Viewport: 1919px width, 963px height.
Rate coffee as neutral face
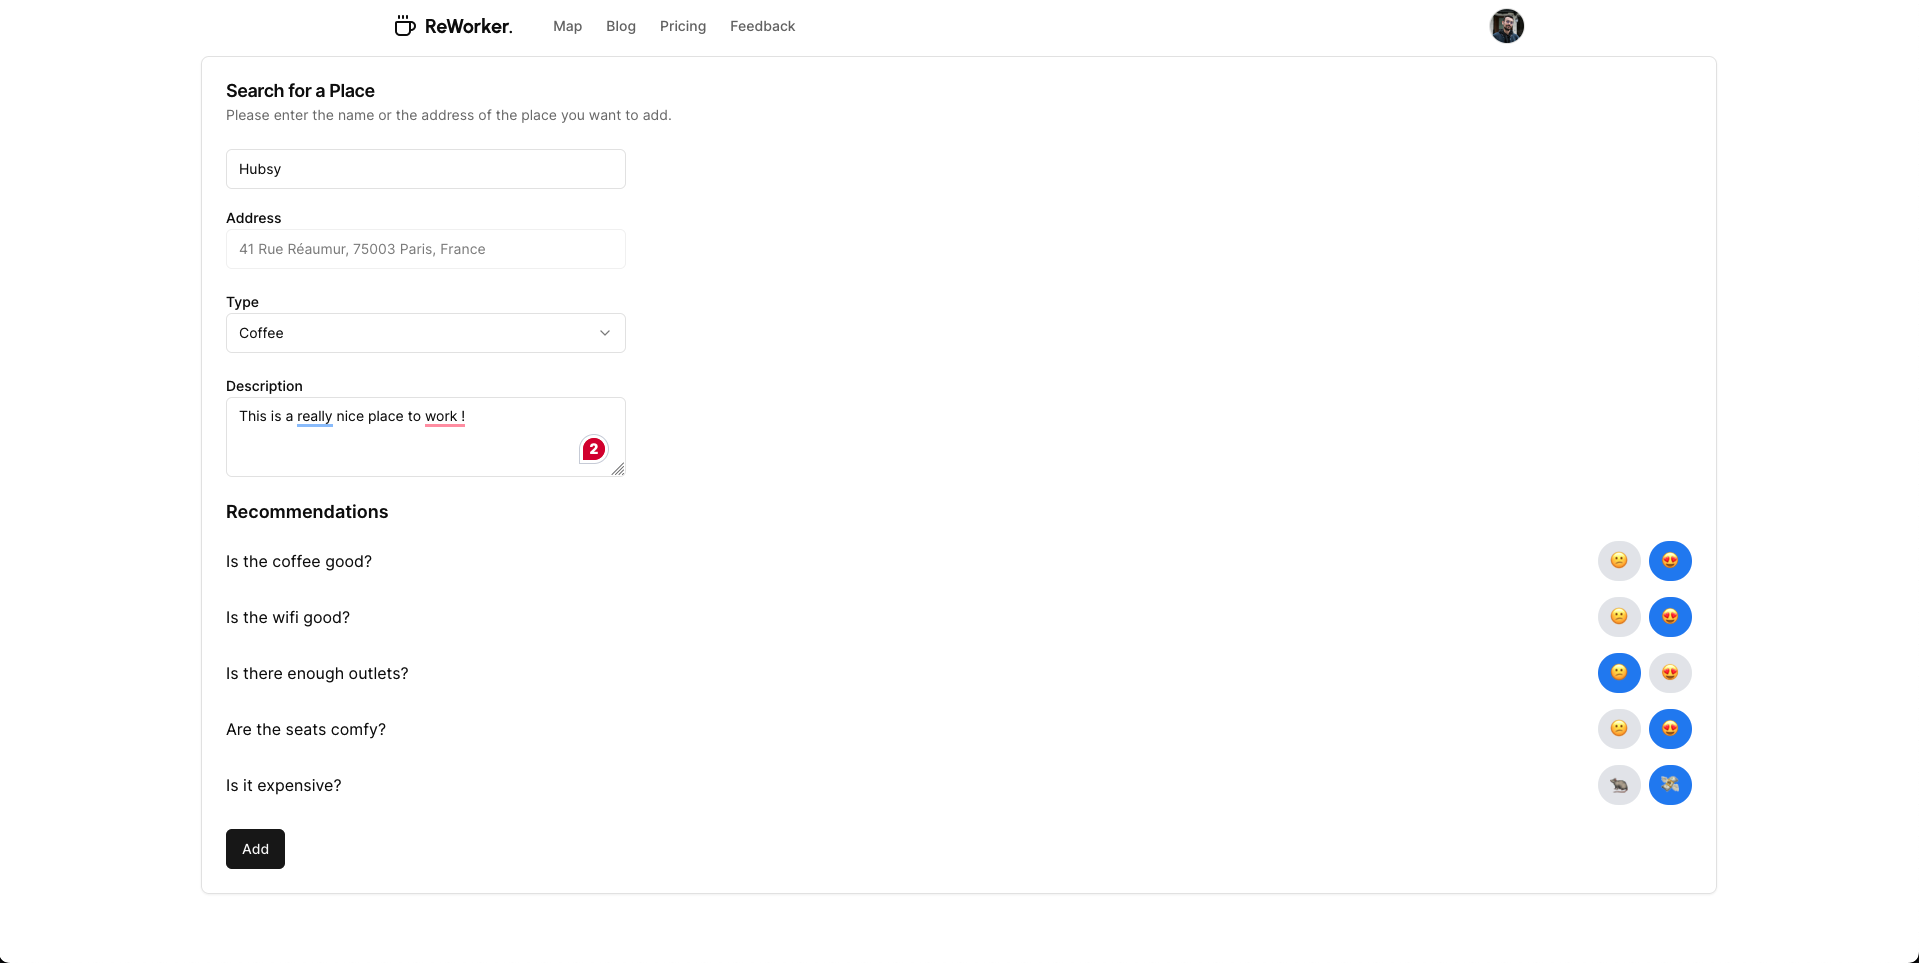(x=1619, y=561)
